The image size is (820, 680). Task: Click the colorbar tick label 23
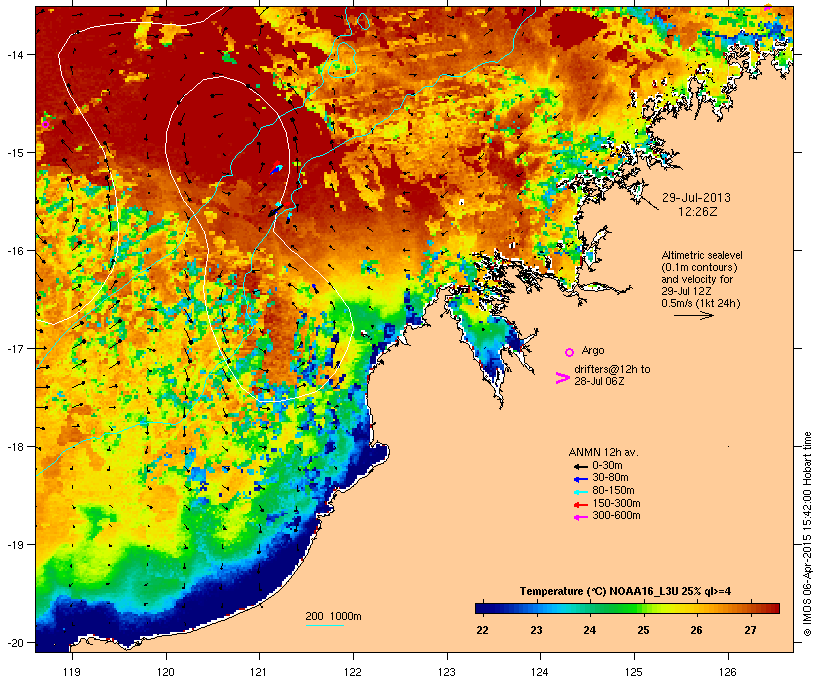[536, 630]
